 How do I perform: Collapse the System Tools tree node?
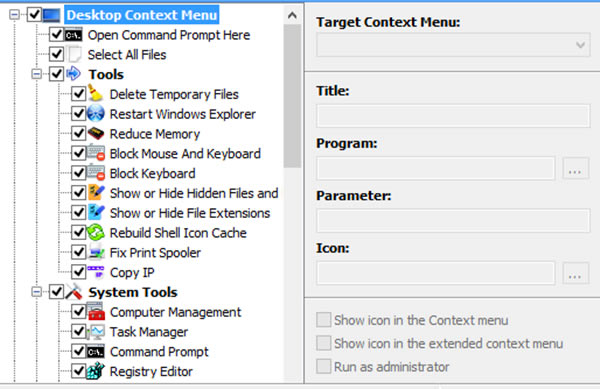click(37, 292)
